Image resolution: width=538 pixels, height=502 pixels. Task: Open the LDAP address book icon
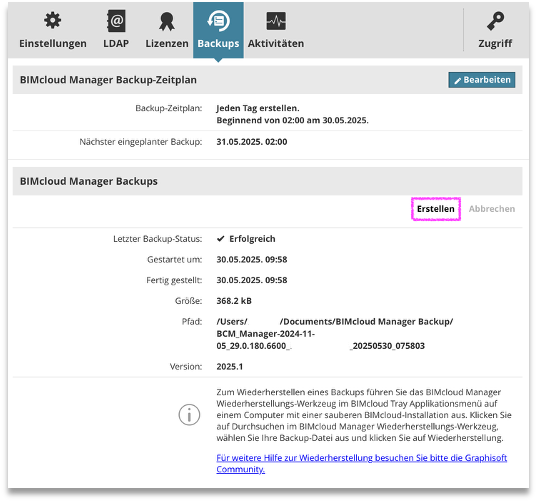(116, 21)
